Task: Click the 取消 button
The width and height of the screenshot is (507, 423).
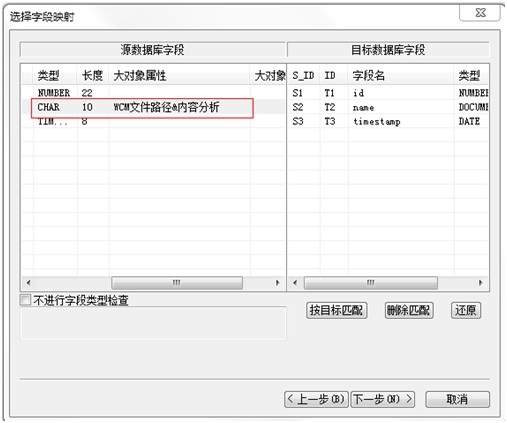Action: [457, 399]
